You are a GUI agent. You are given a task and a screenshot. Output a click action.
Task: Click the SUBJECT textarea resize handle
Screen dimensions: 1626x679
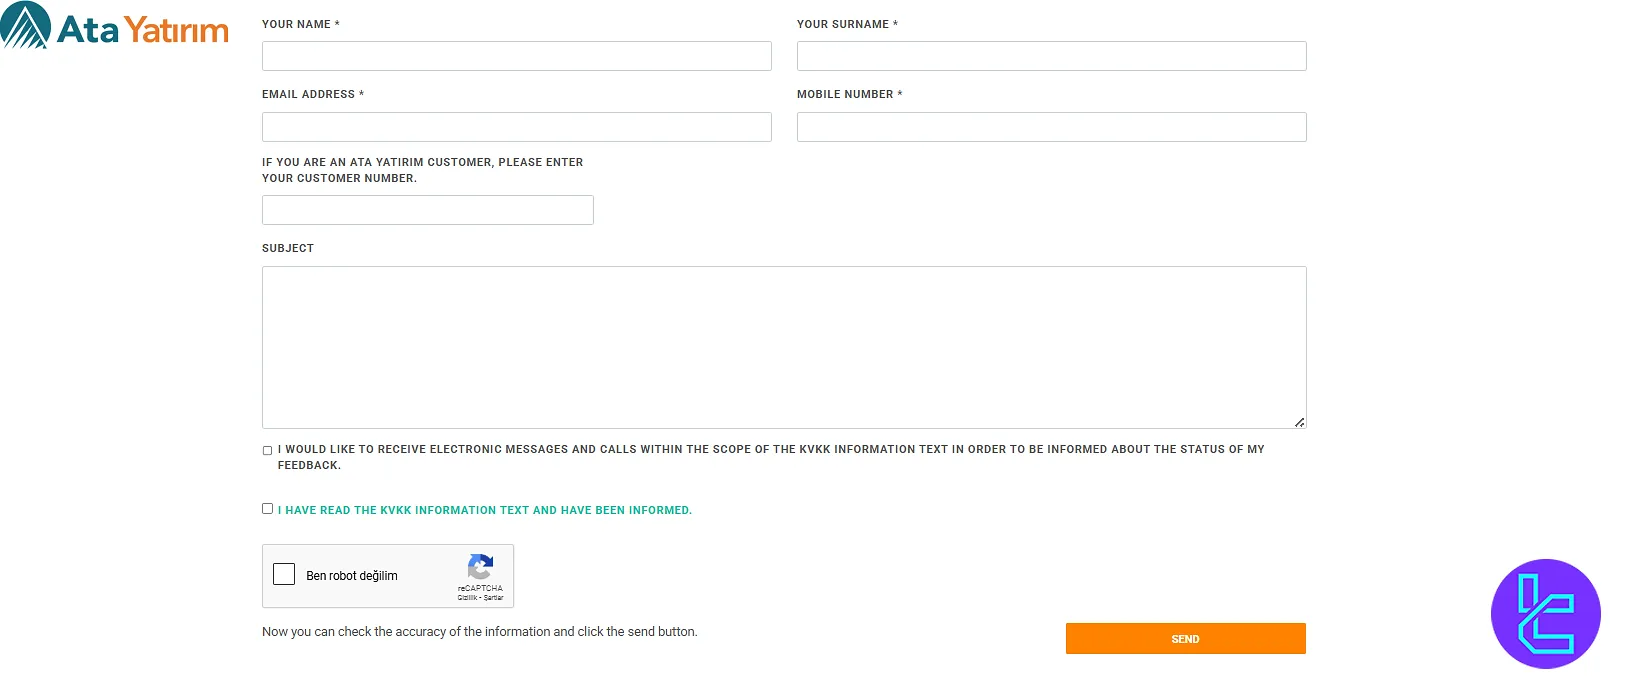coord(1301,422)
